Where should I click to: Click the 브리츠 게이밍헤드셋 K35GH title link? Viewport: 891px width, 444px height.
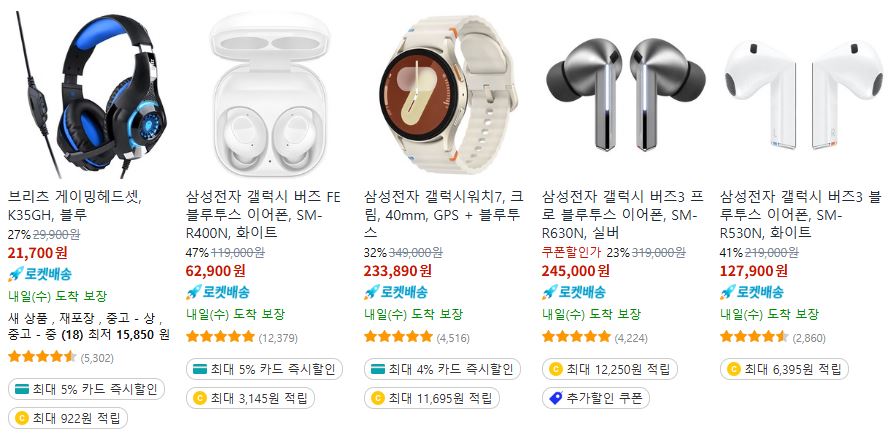[74, 206]
